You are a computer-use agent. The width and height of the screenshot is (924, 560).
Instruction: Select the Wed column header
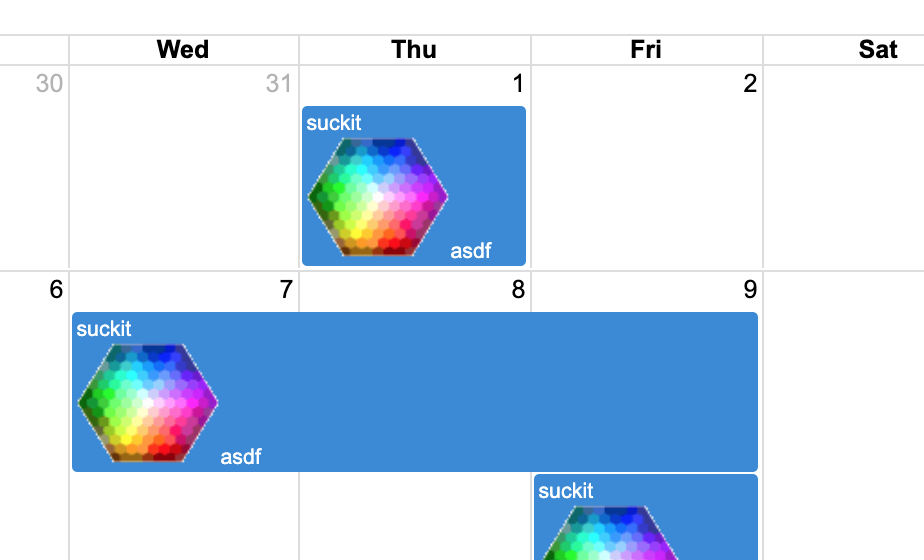[x=183, y=50]
